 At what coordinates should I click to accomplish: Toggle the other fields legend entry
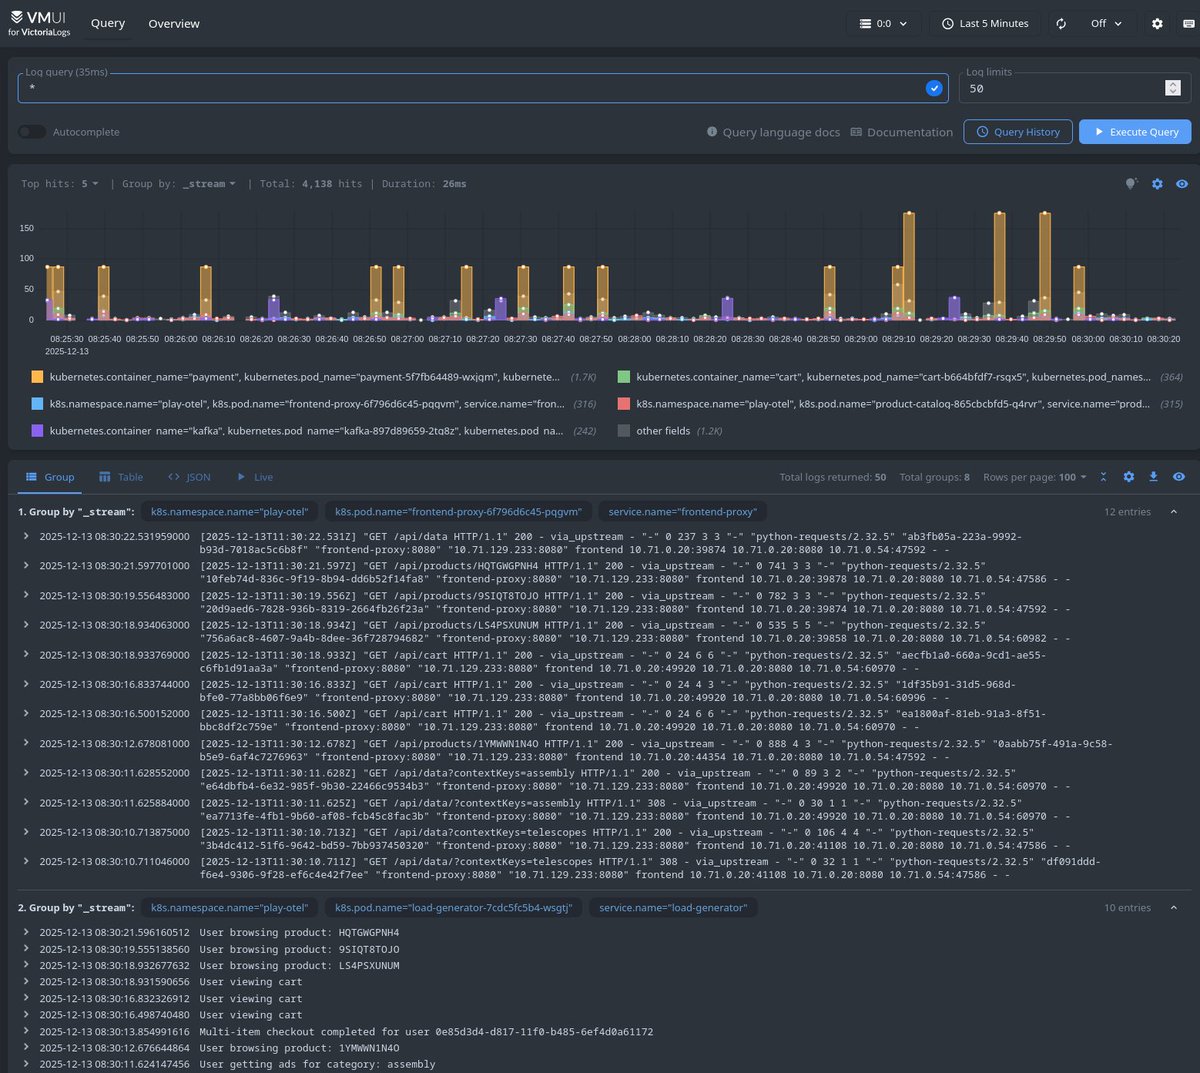coord(669,431)
